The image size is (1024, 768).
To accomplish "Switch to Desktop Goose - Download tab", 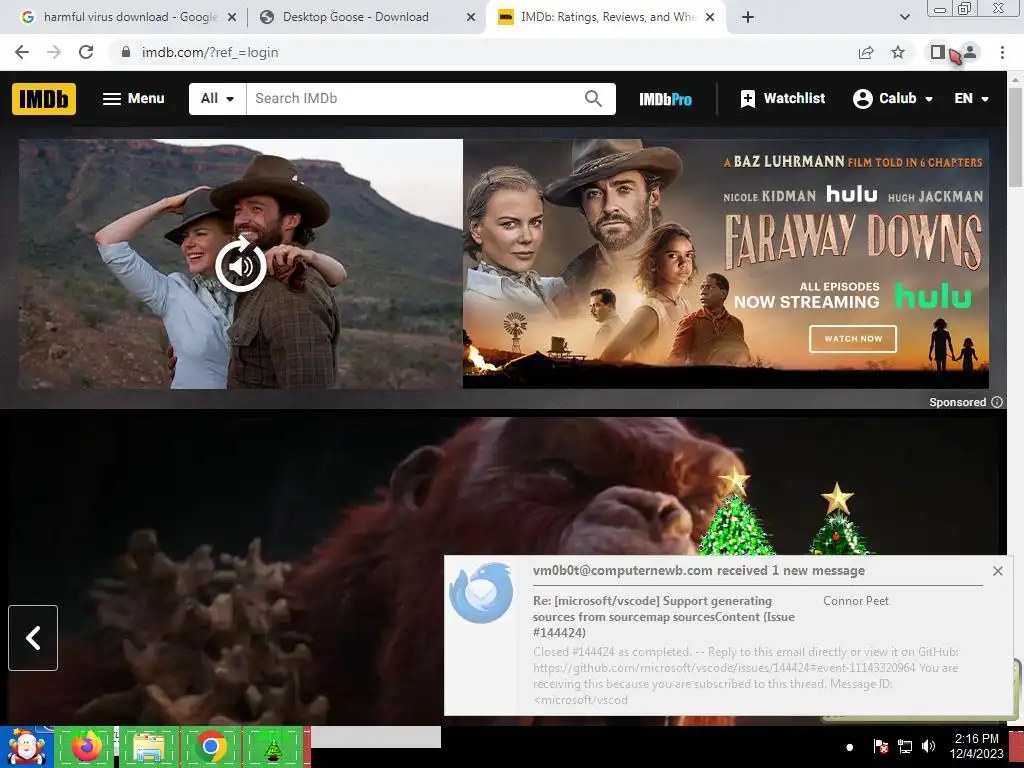I will pos(355,17).
